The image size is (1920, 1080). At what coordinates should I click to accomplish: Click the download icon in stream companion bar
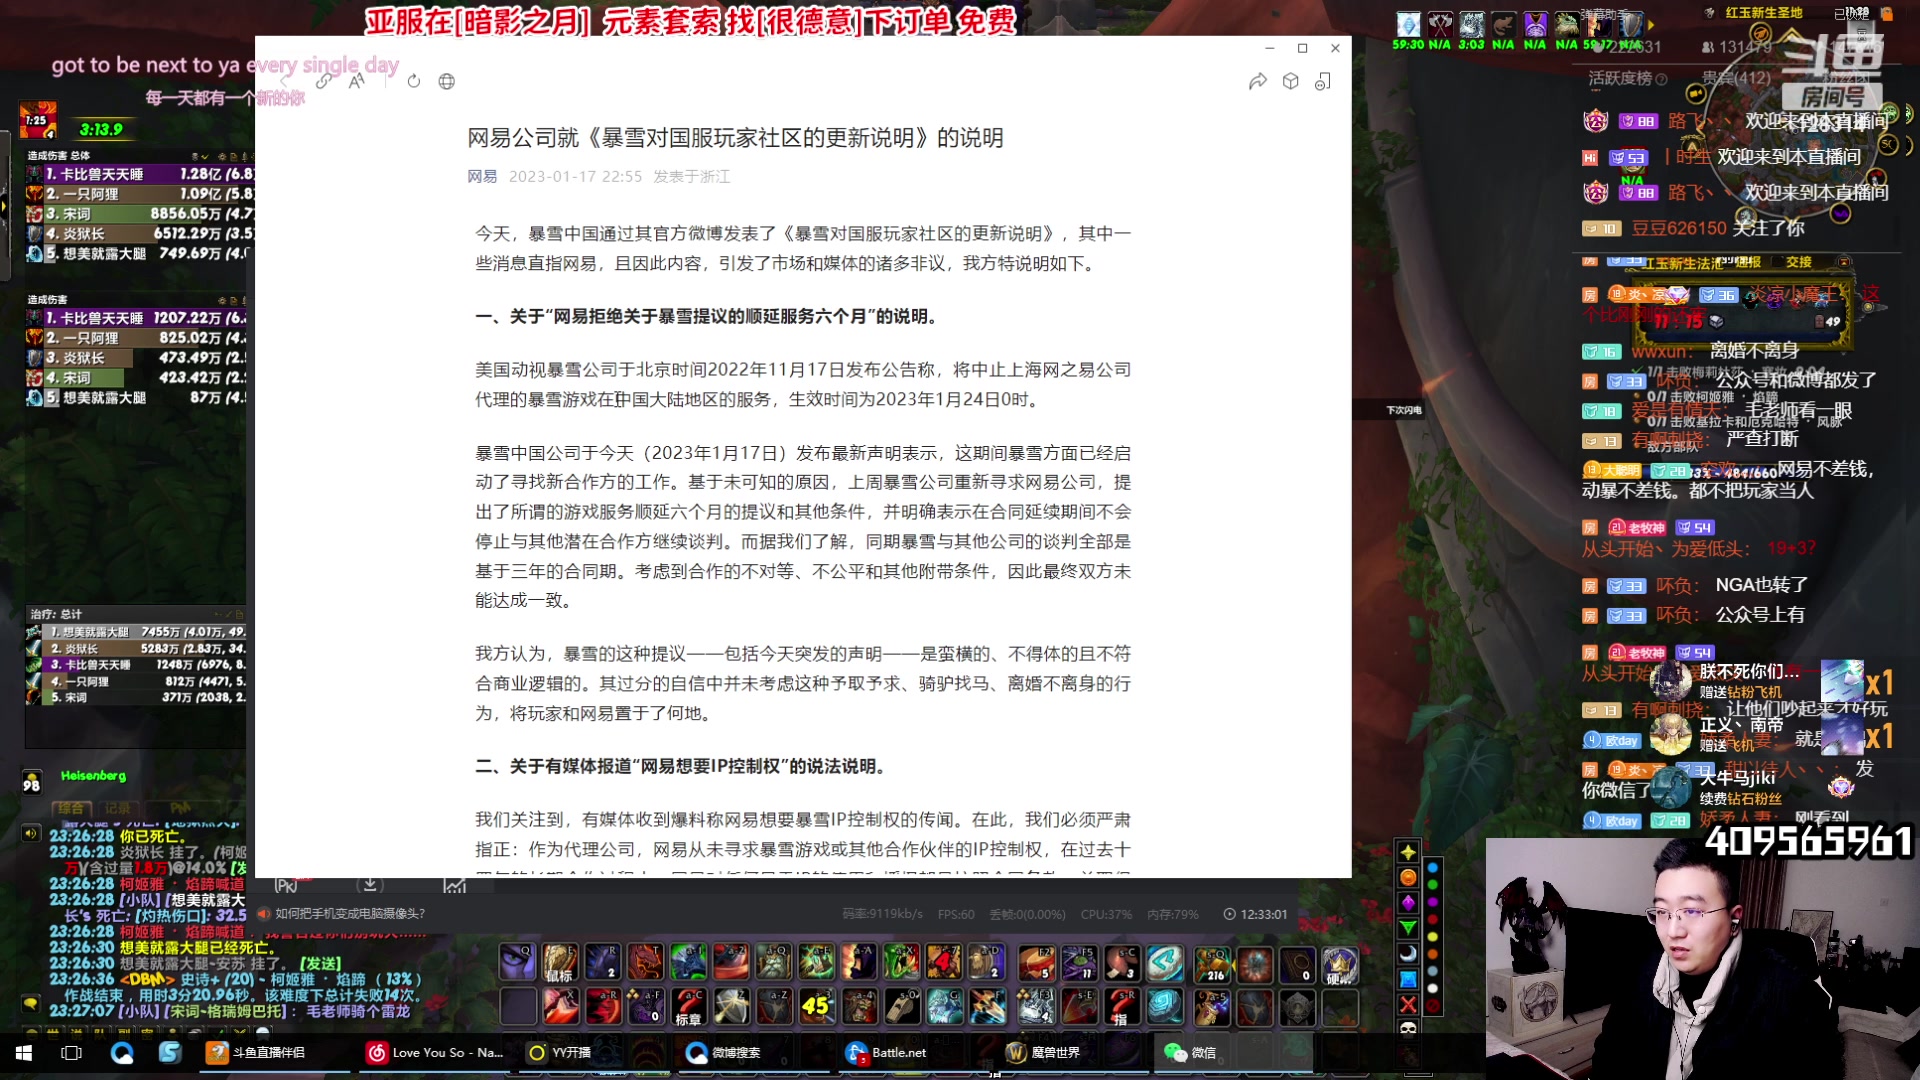point(370,884)
